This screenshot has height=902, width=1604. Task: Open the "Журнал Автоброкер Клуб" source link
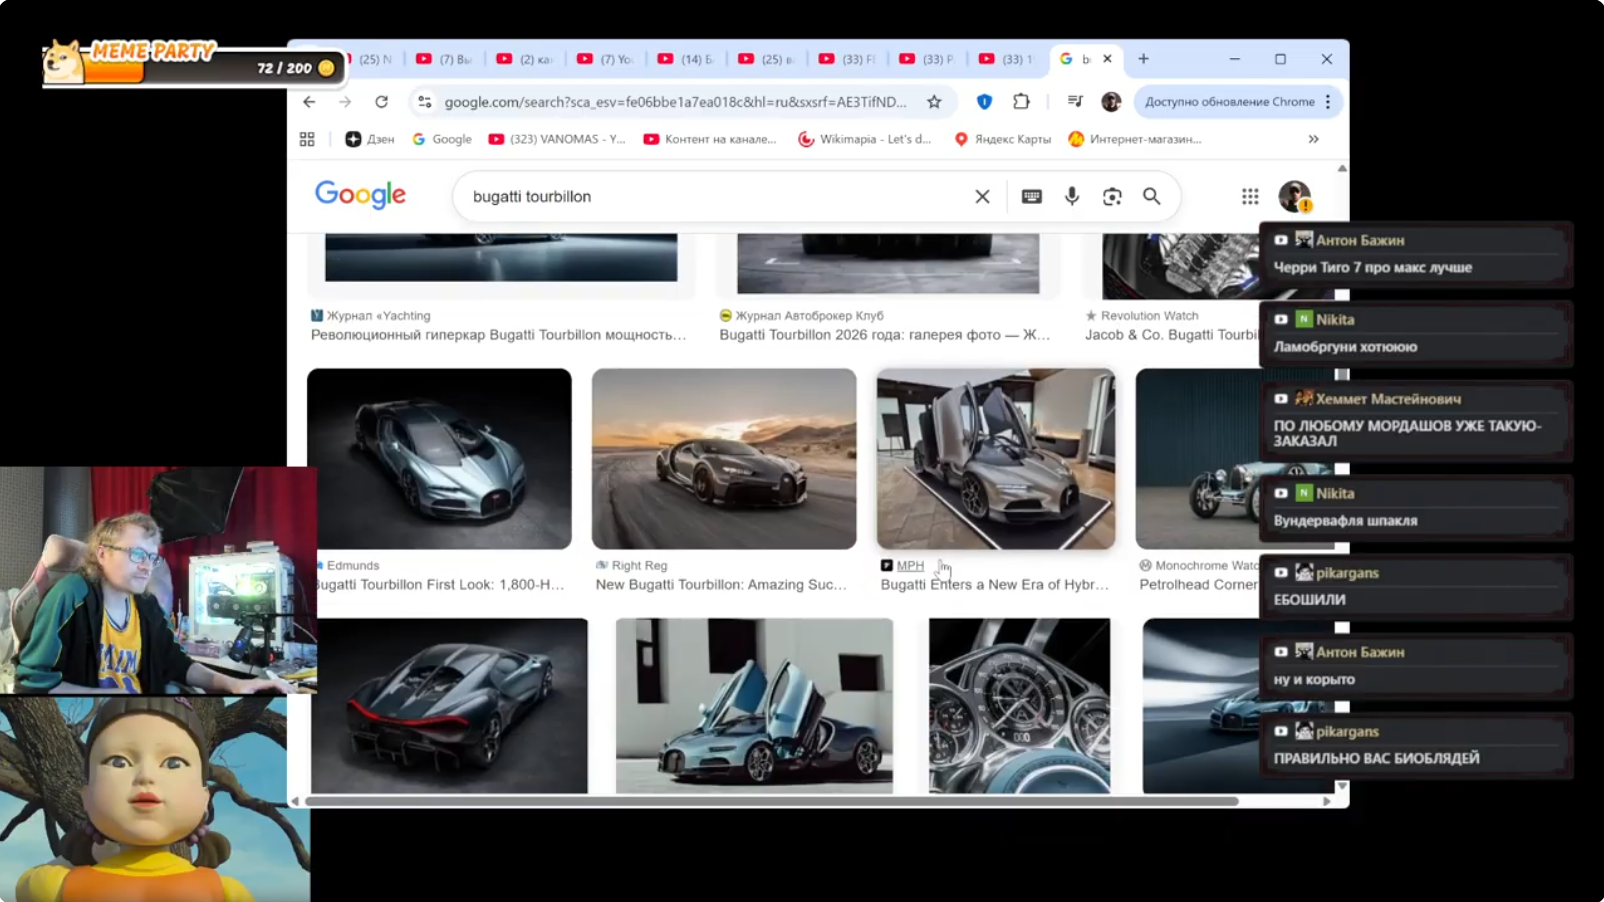click(x=802, y=316)
